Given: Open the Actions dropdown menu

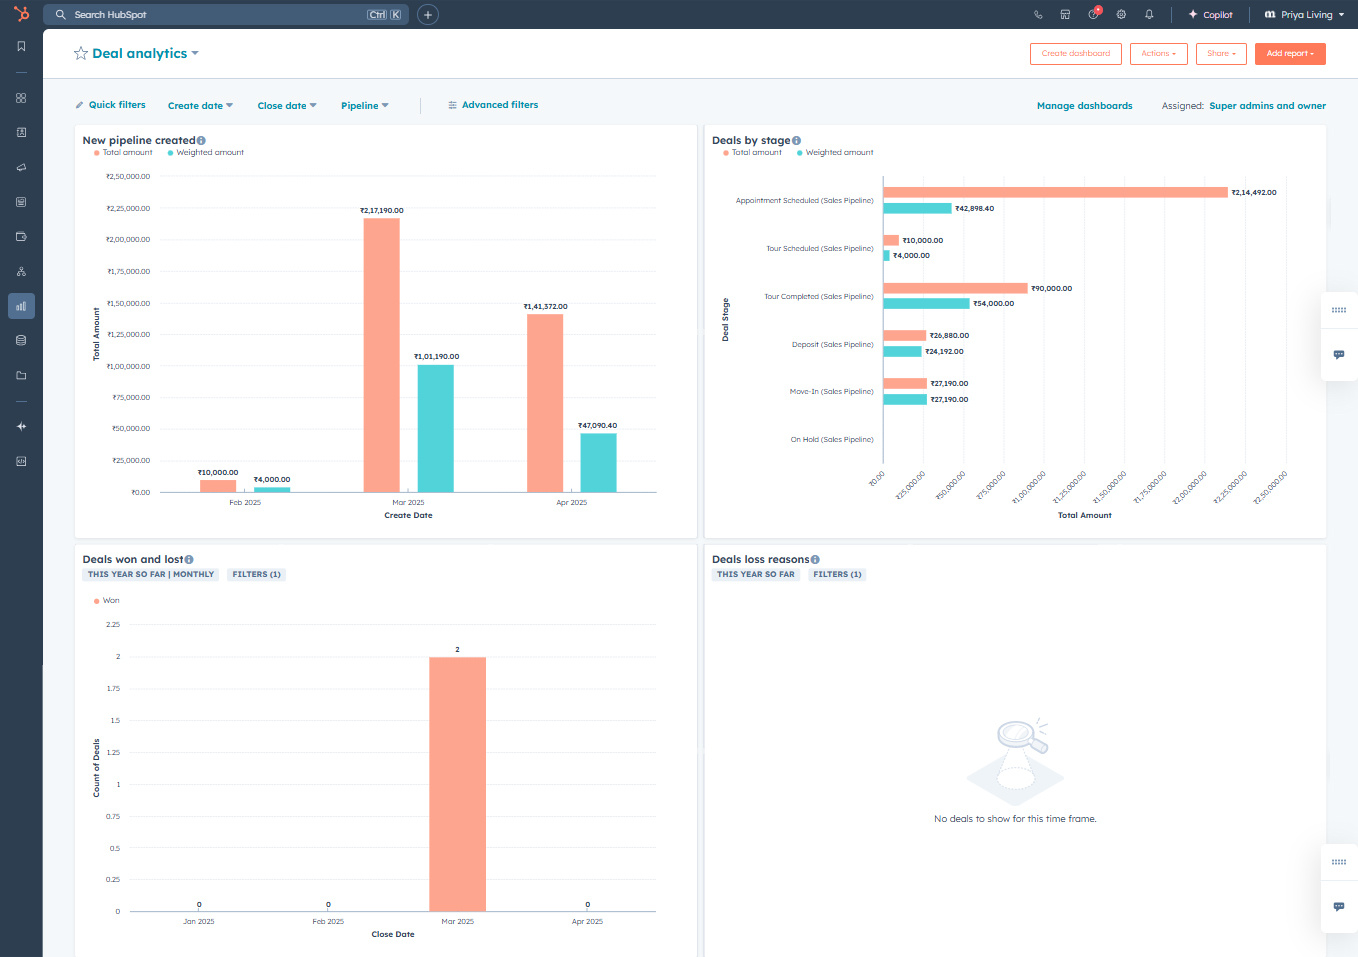Looking at the screenshot, I should pos(1158,54).
